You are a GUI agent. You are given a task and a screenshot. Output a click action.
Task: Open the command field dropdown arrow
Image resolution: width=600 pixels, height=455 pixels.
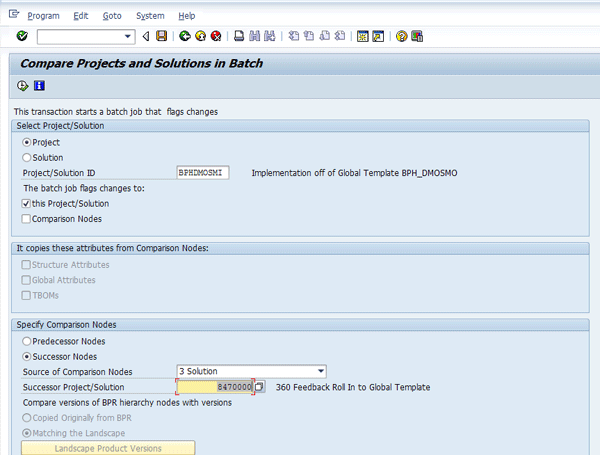tap(128, 37)
